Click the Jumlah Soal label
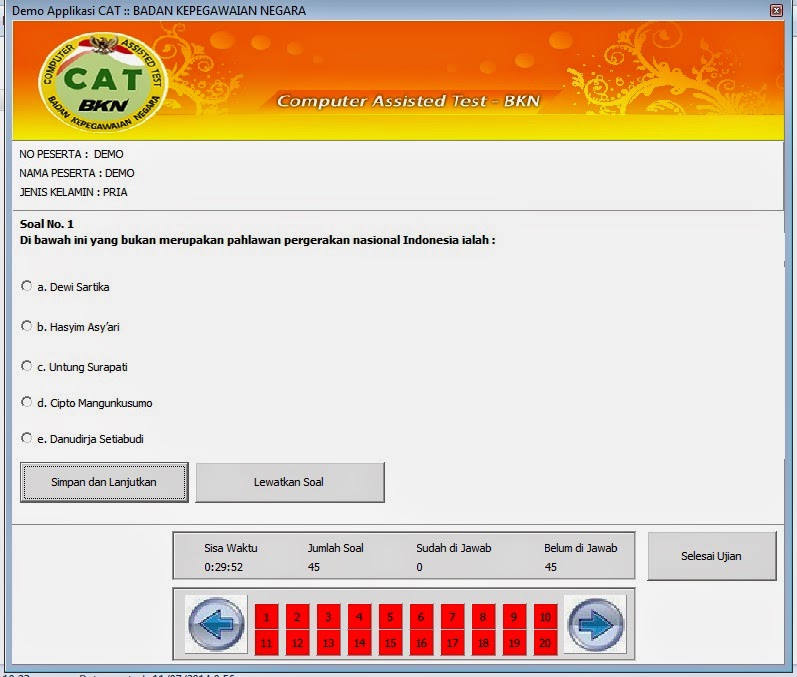797x677 pixels. point(335,548)
